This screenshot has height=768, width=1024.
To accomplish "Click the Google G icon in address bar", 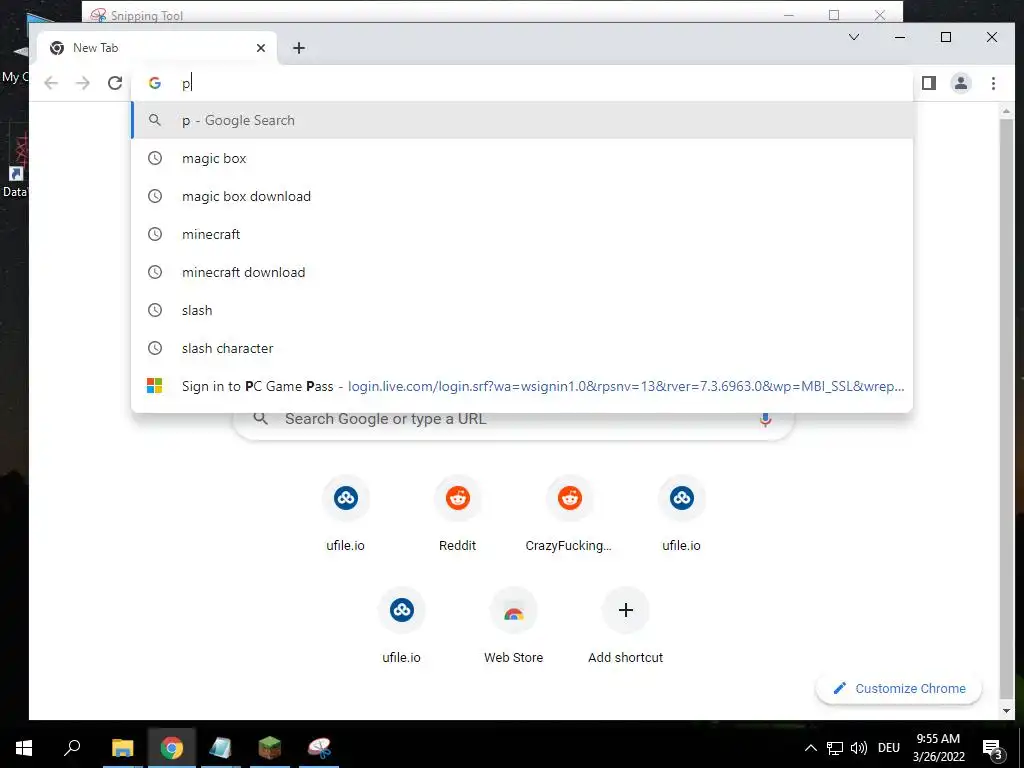I will click(155, 83).
